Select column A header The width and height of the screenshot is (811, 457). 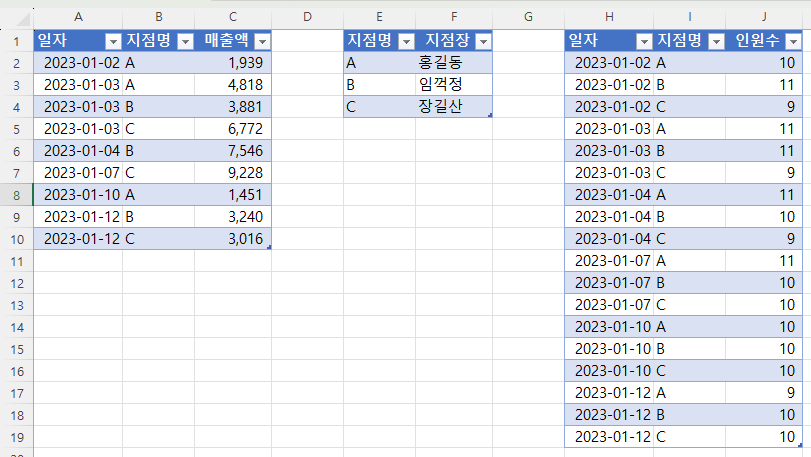(x=78, y=17)
